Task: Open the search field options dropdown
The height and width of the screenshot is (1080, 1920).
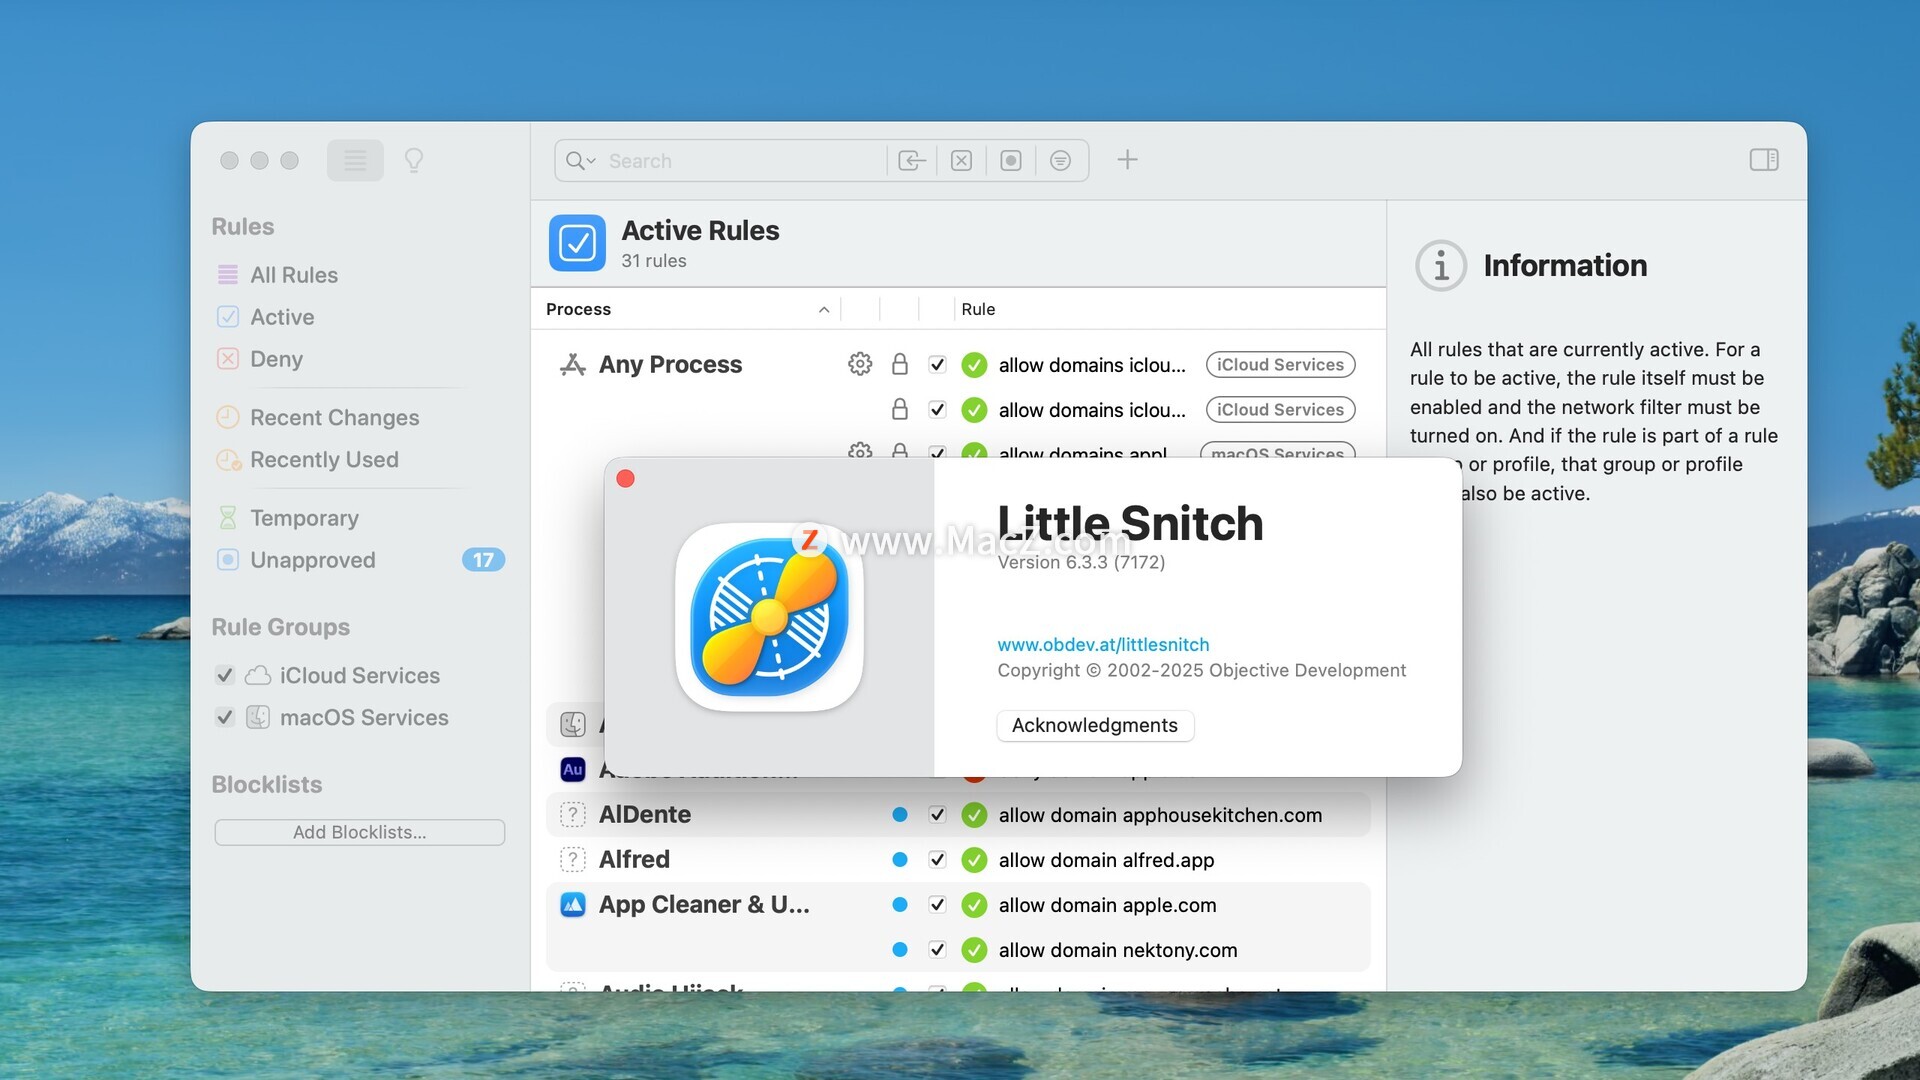Action: click(x=580, y=160)
